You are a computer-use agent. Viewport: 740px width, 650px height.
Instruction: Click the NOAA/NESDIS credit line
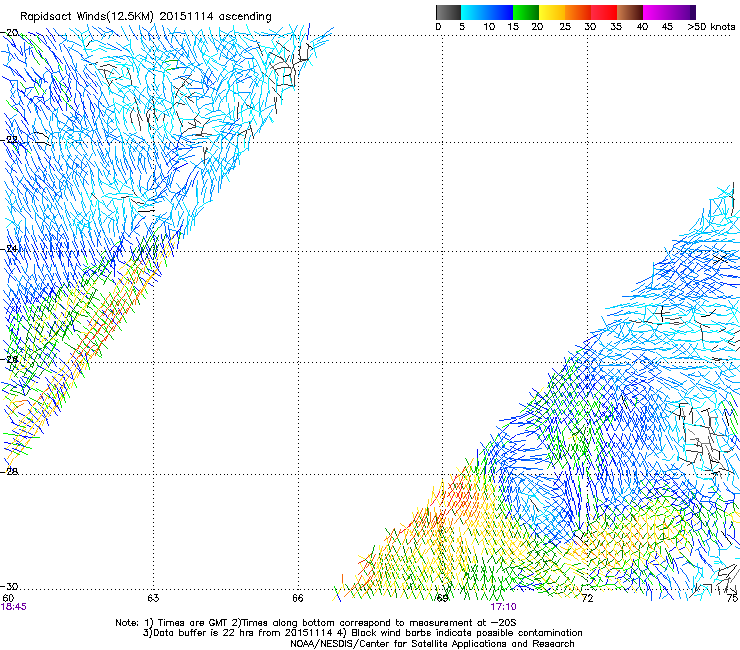pos(432,644)
